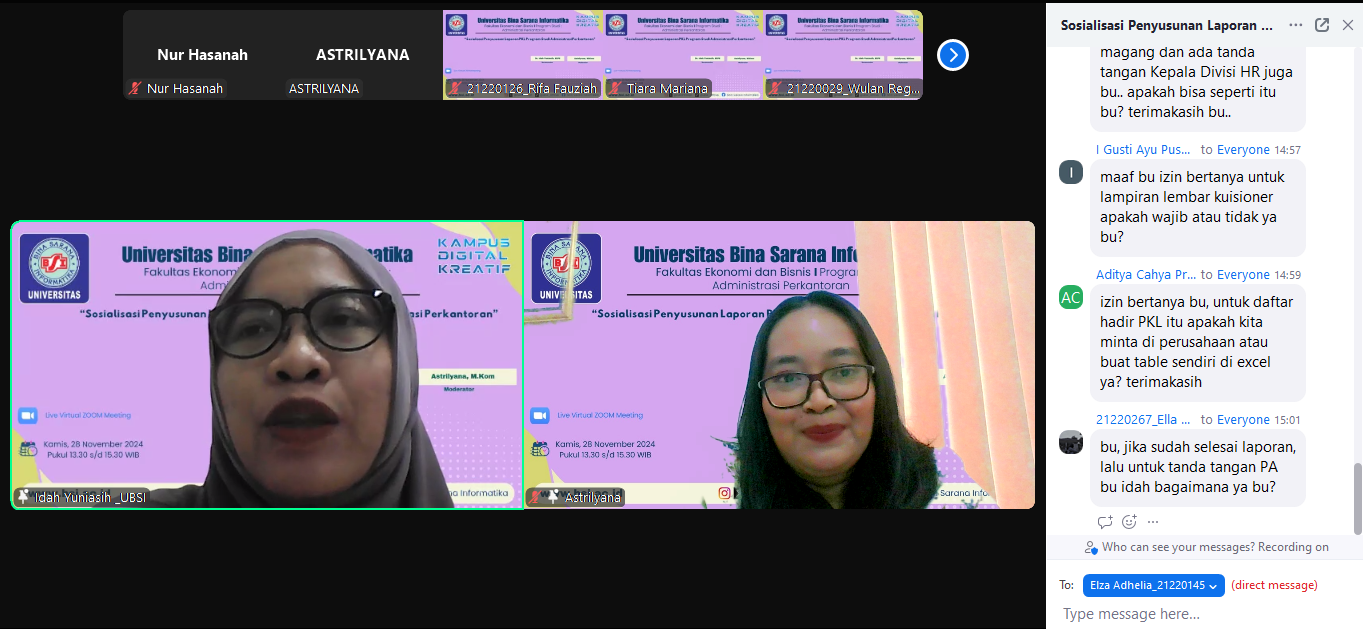Viewport: 1363px width, 629px height.
Task: Close the chat side panel
Action: point(1347,25)
